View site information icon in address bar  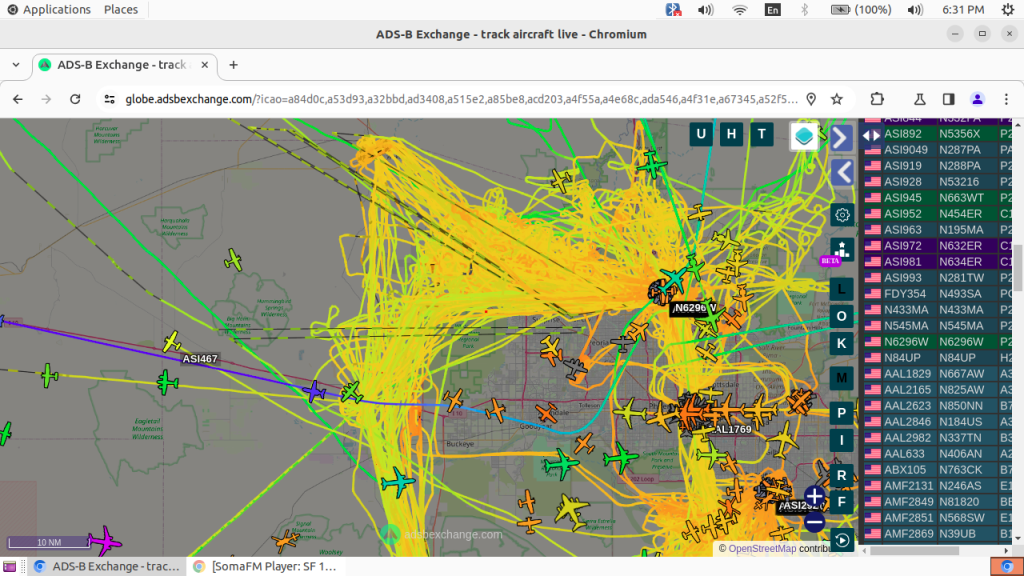click(x=110, y=99)
